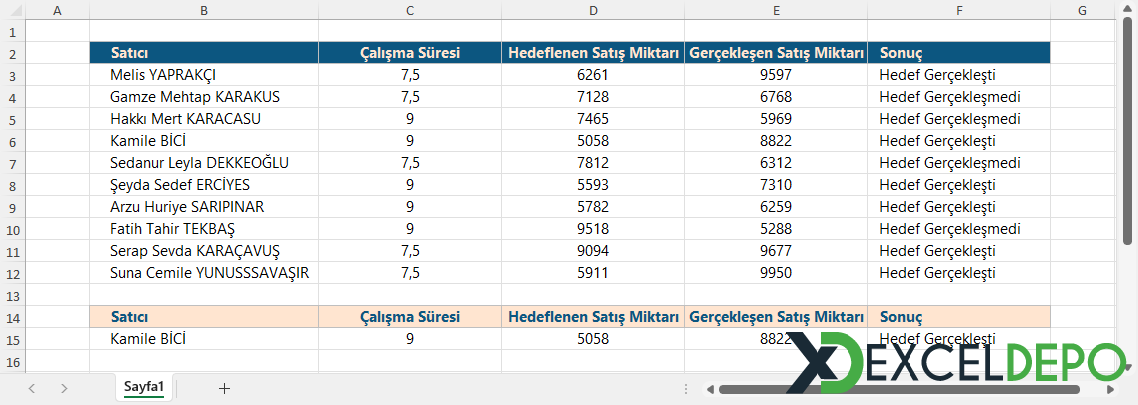Select column C header
Image resolution: width=1138 pixels, height=405 pixels.
[410, 10]
